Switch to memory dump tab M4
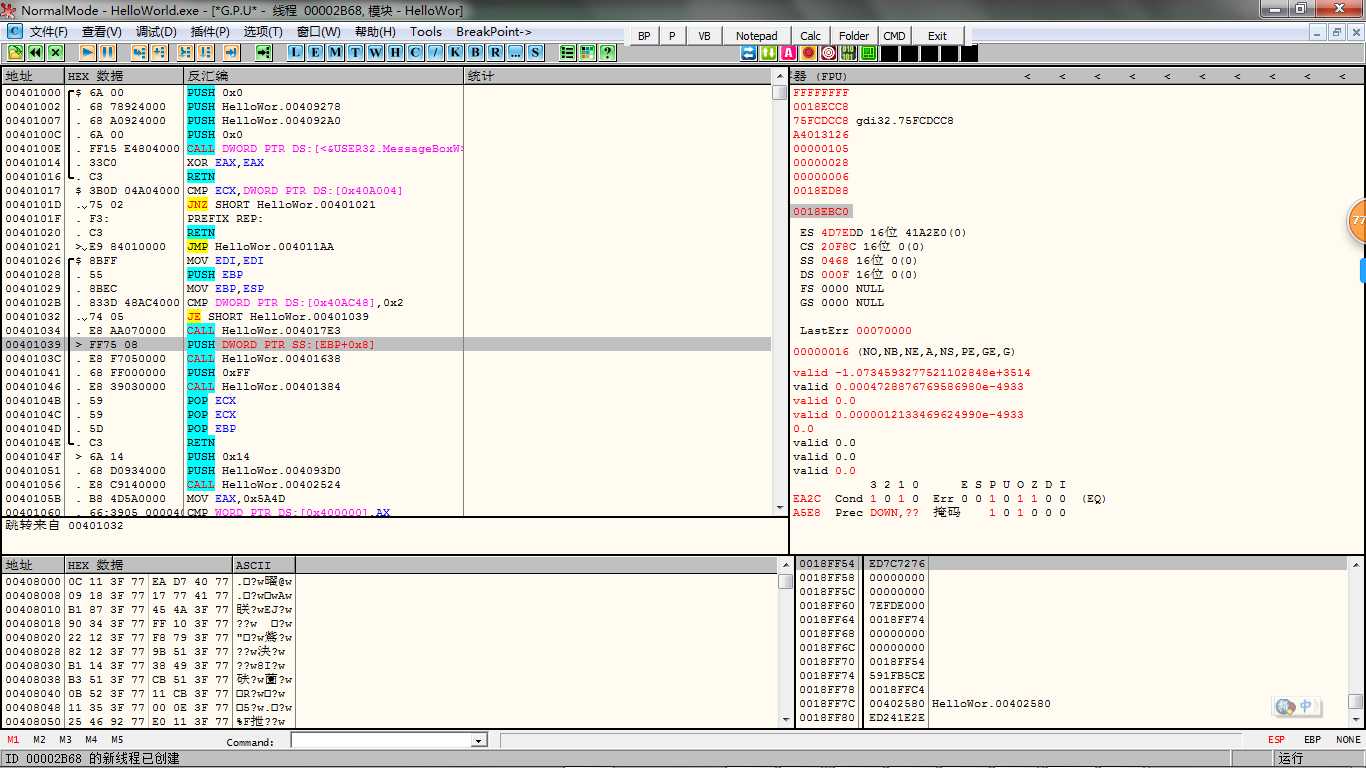Screen dimensions: 1366x768 (91, 740)
